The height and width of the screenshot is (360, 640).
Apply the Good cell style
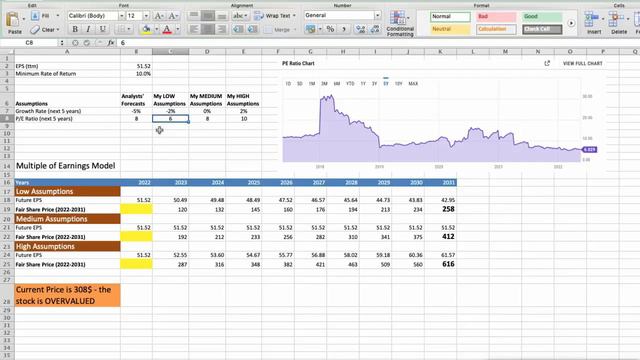[542, 17]
